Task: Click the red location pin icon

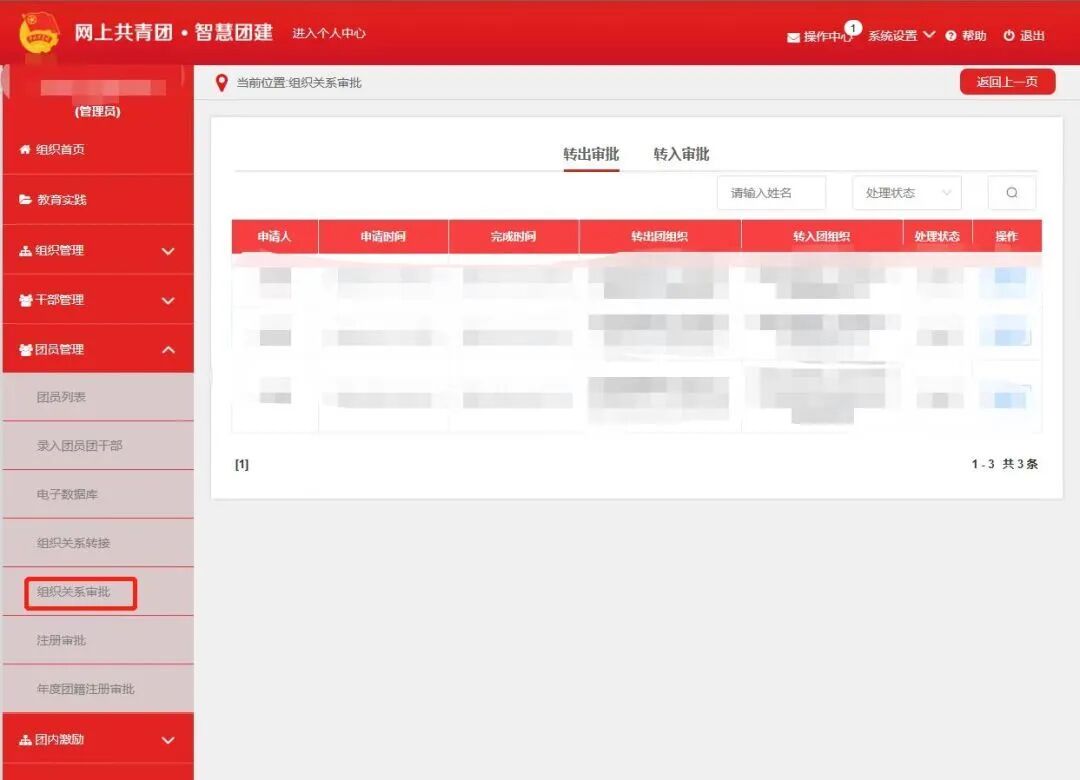Action: [221, 83]
